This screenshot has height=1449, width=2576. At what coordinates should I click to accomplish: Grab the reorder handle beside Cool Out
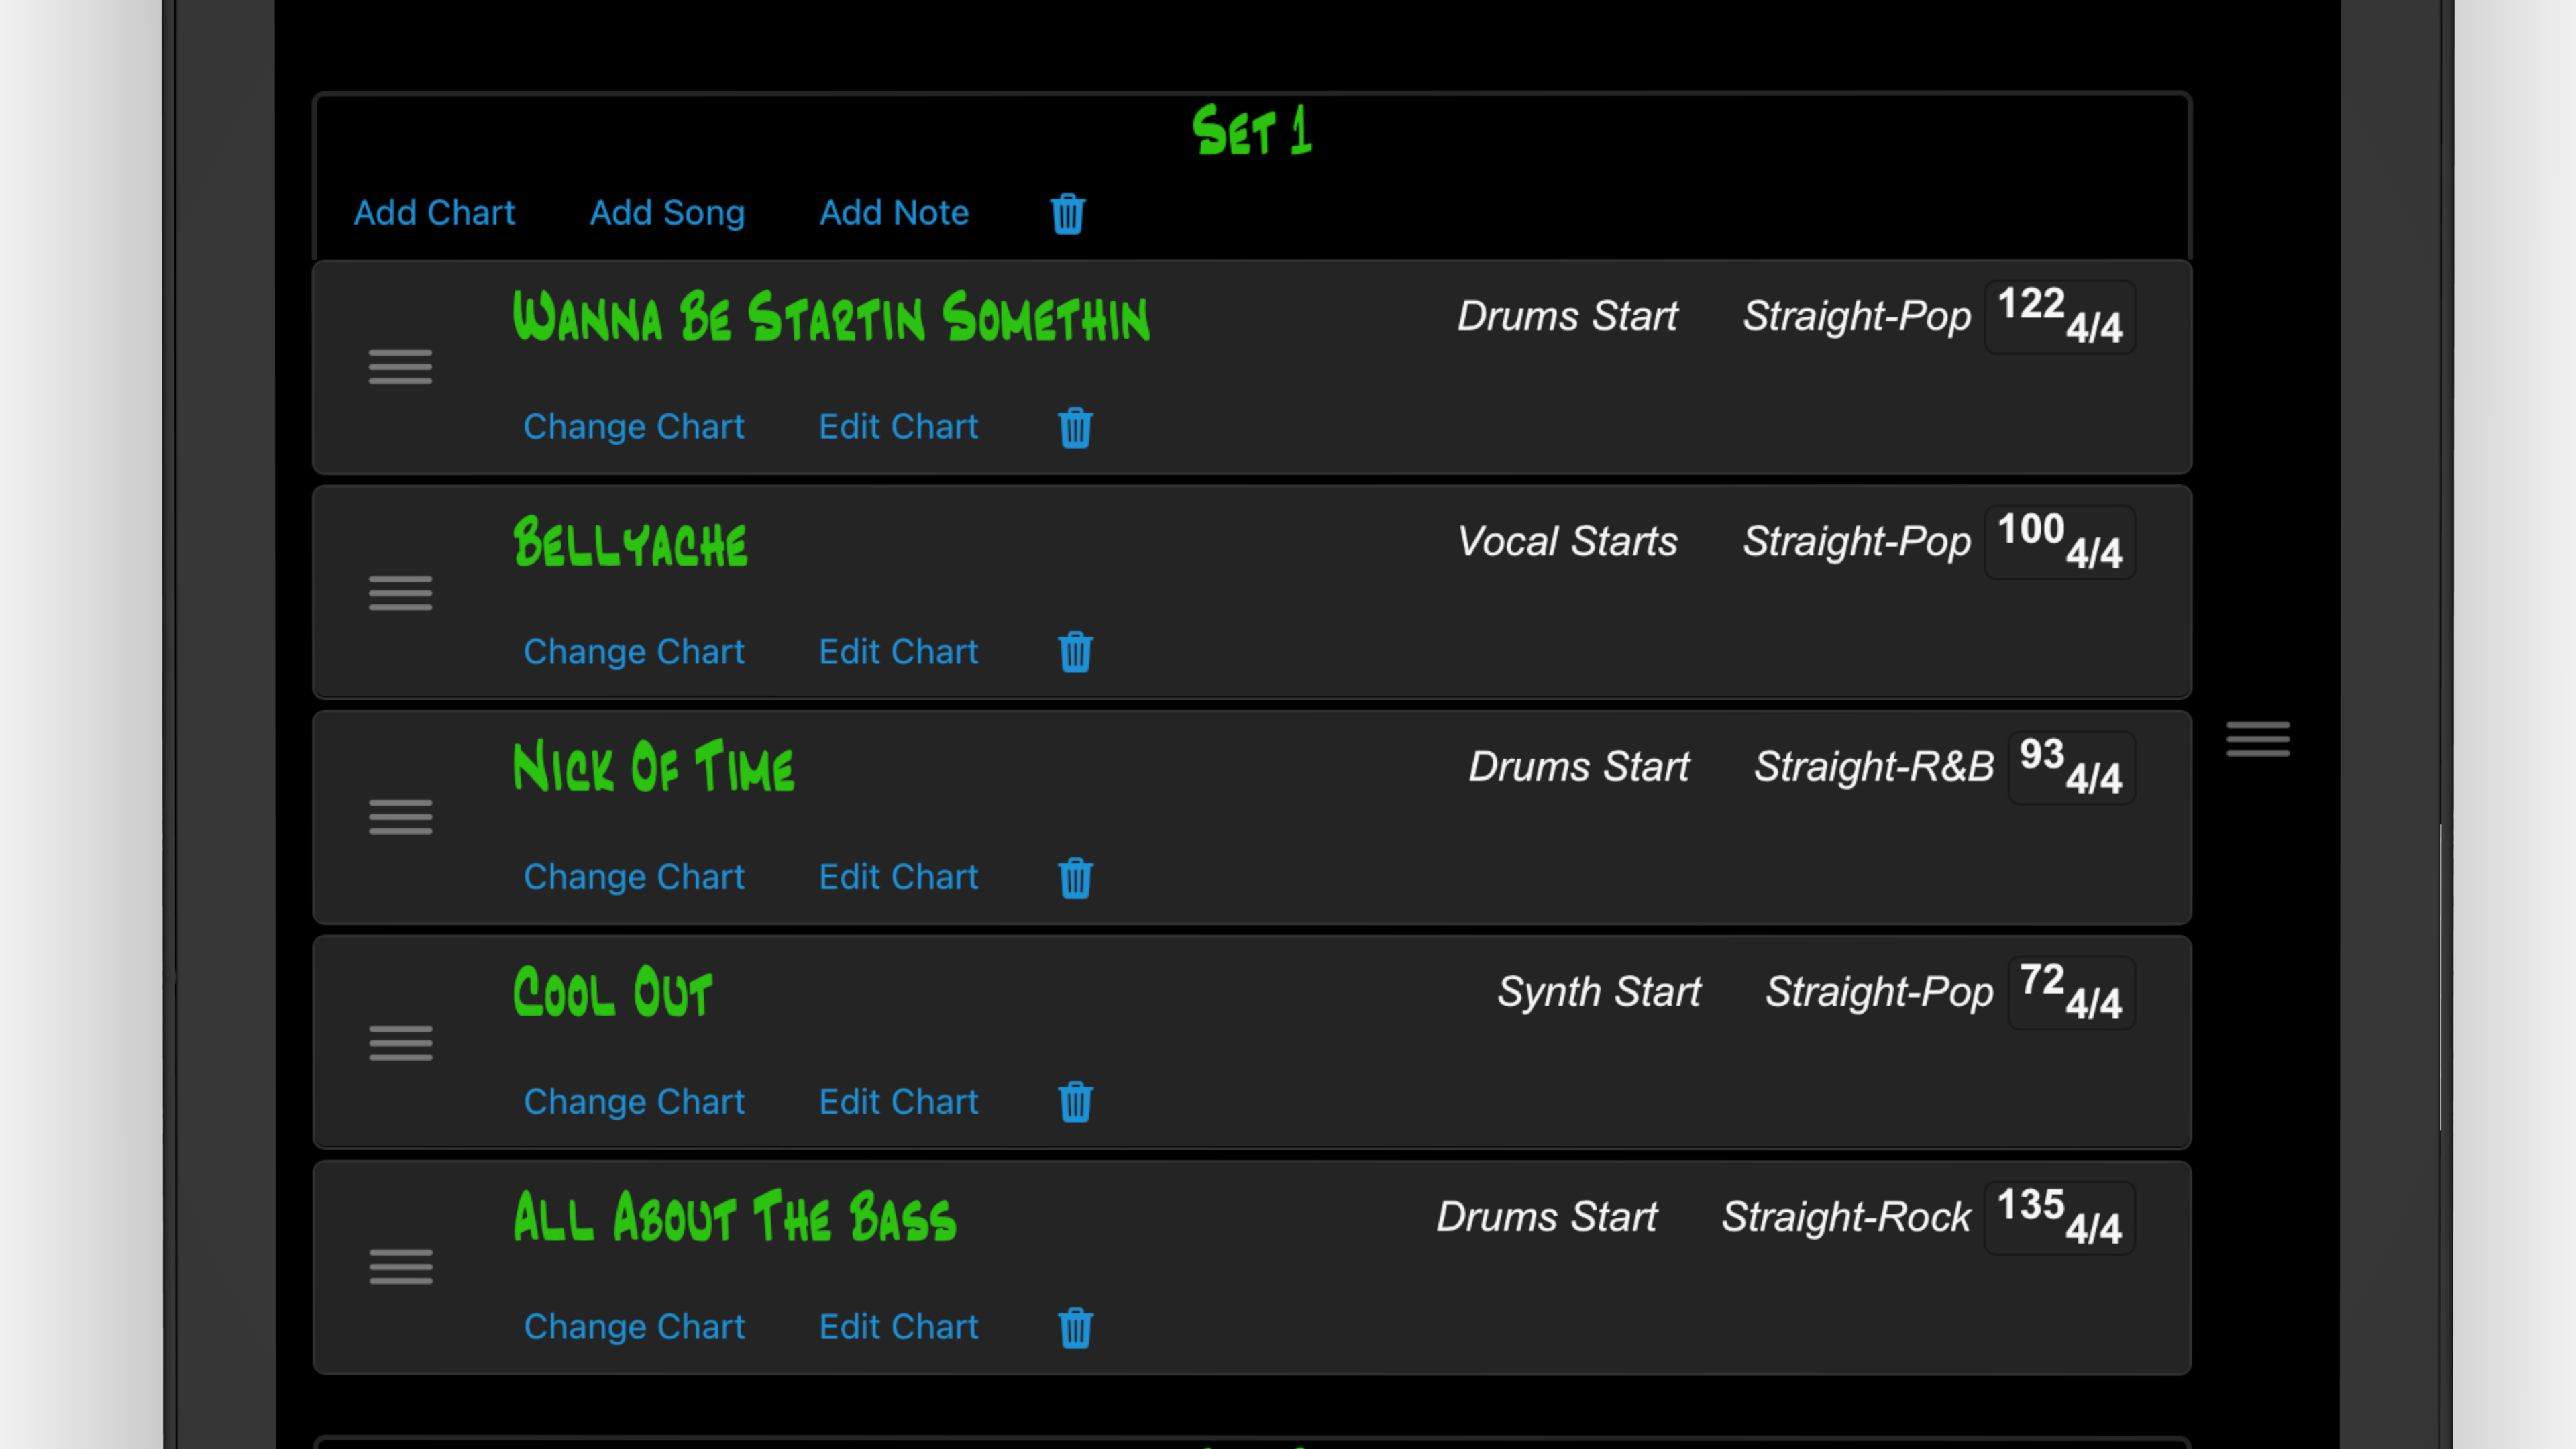400,1043
